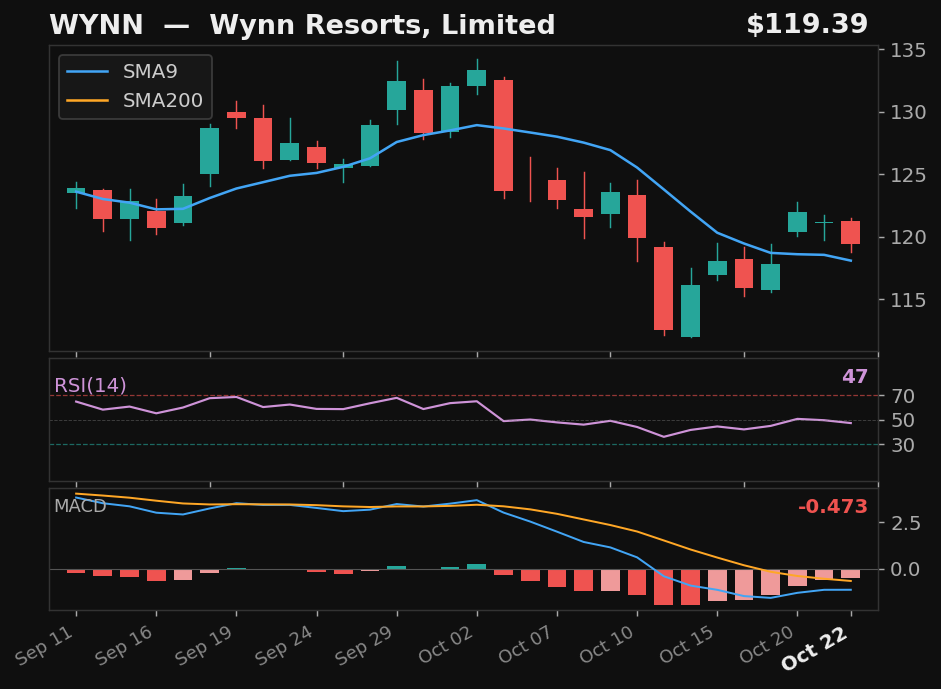The height and width of the screenshot is (689, 941).
Task: Click the RSI 50 level label
Action: point(902,421)
